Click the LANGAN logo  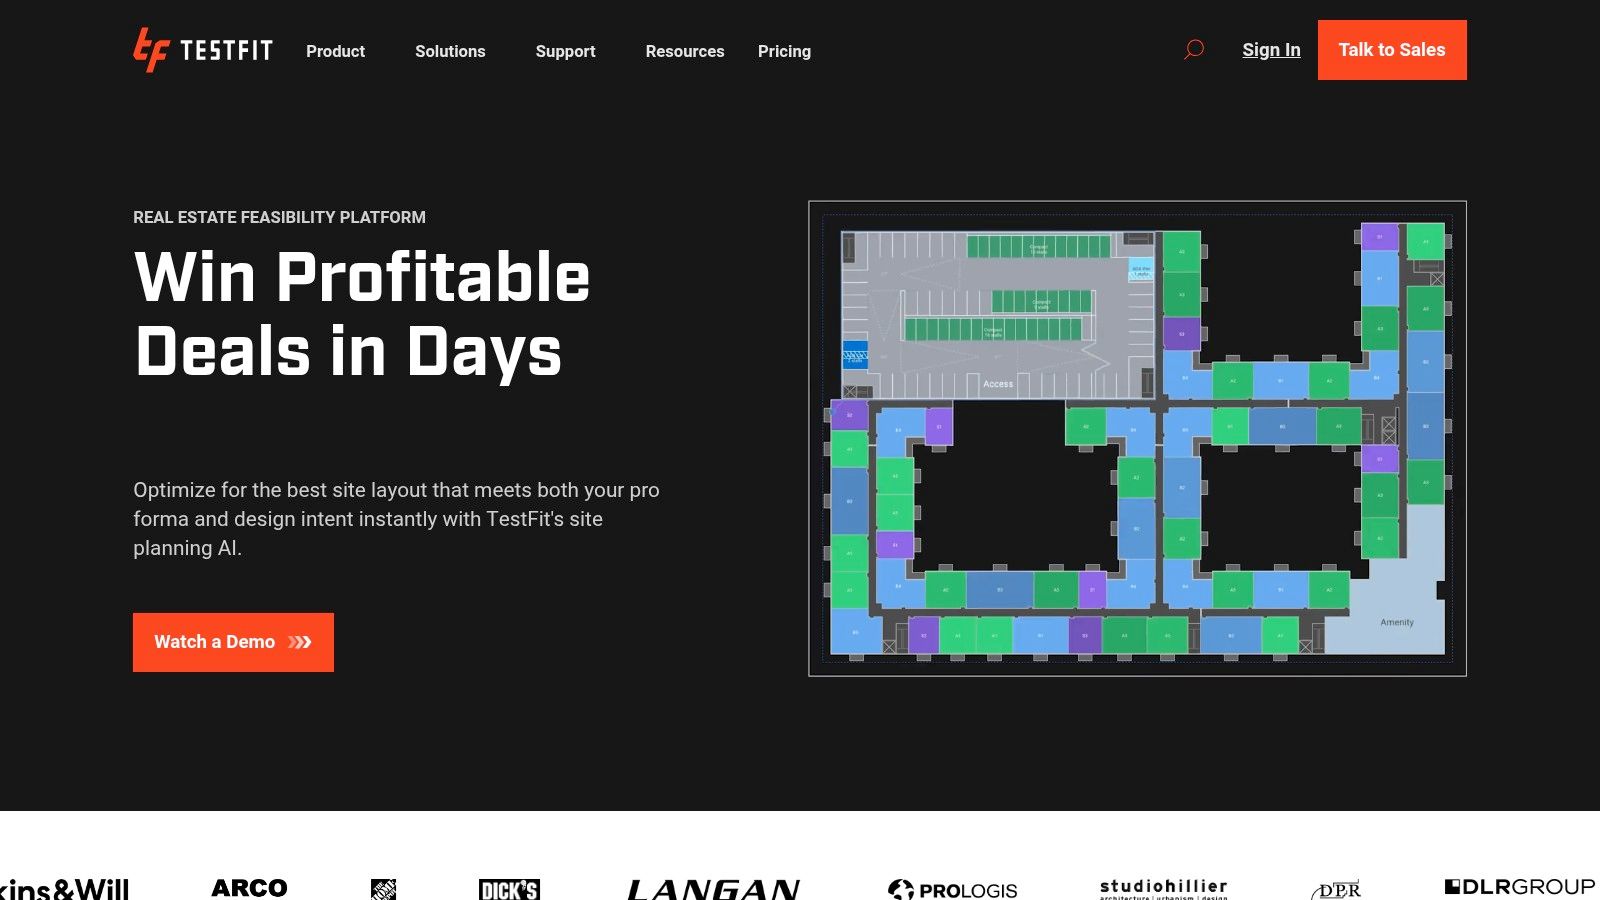713,889
